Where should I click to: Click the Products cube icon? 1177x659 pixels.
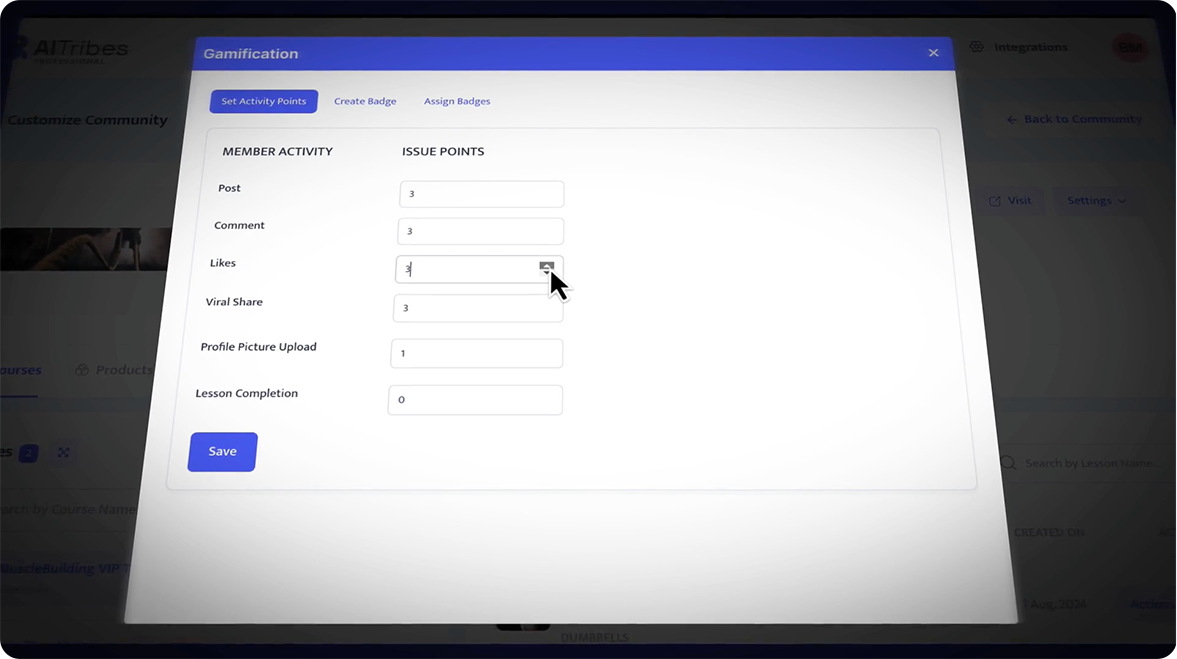(83, 370)
